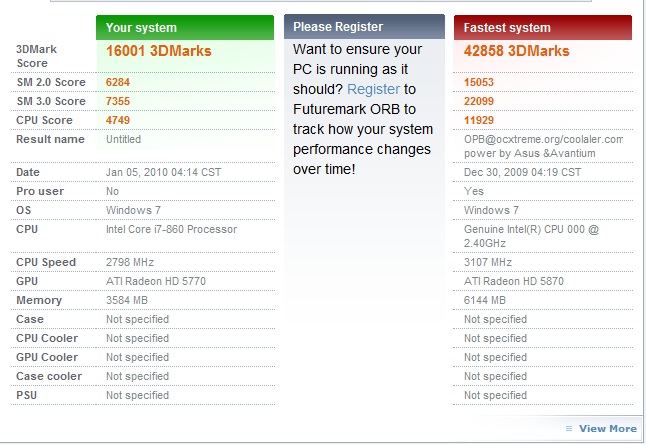Click the Memory row label
Screen dimensions: 646x445
click(39, 300)
